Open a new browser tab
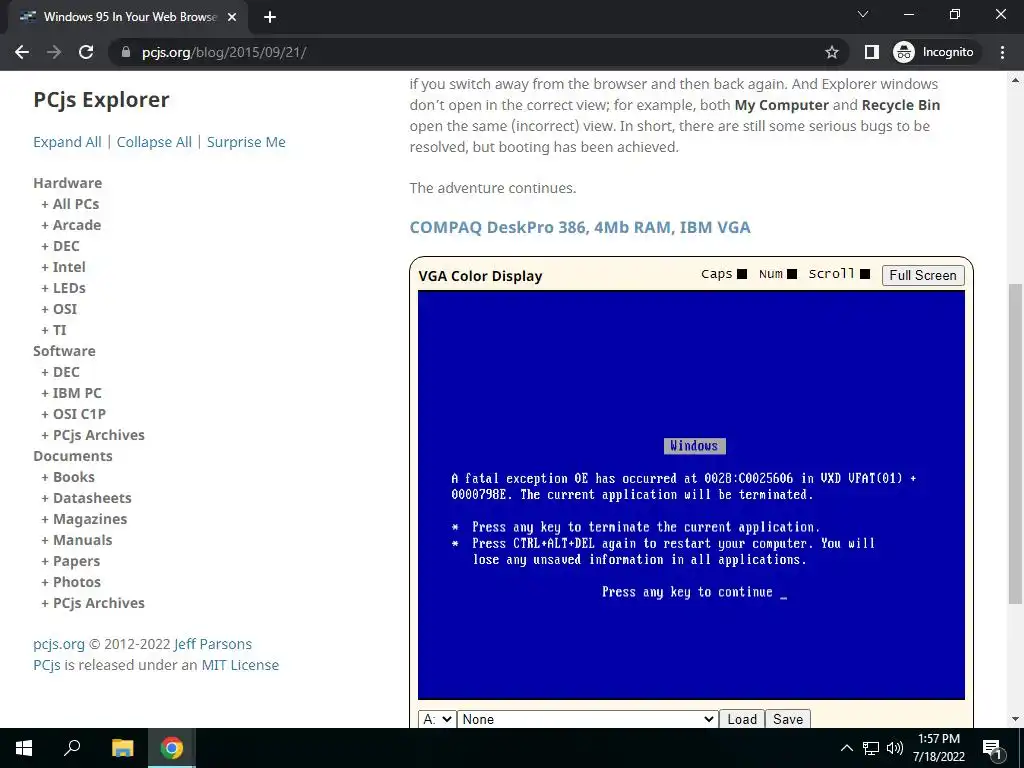1024x768 pixels. click(x=270, y=17)
